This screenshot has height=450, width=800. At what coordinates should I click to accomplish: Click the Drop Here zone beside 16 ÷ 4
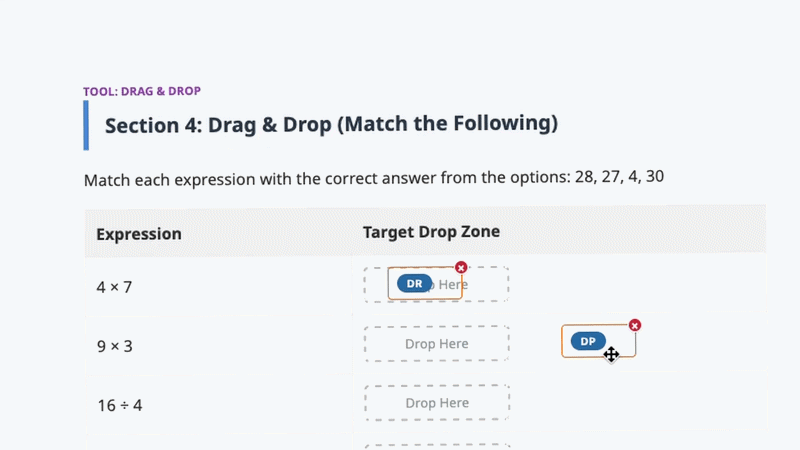pos(436,403)
